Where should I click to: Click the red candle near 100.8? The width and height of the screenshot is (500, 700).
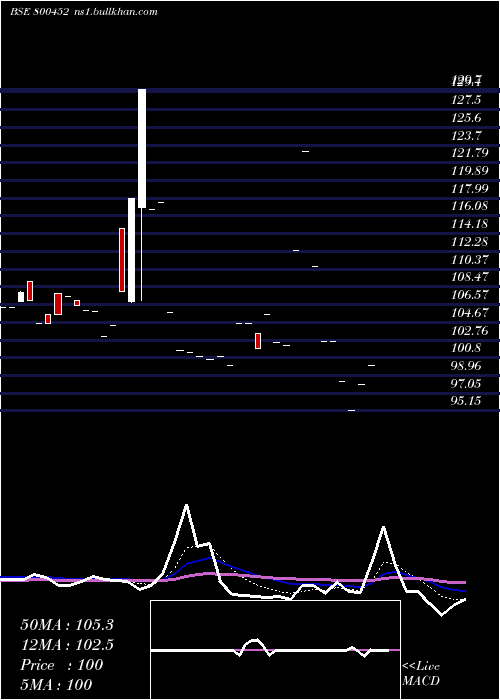click(258, 341)
